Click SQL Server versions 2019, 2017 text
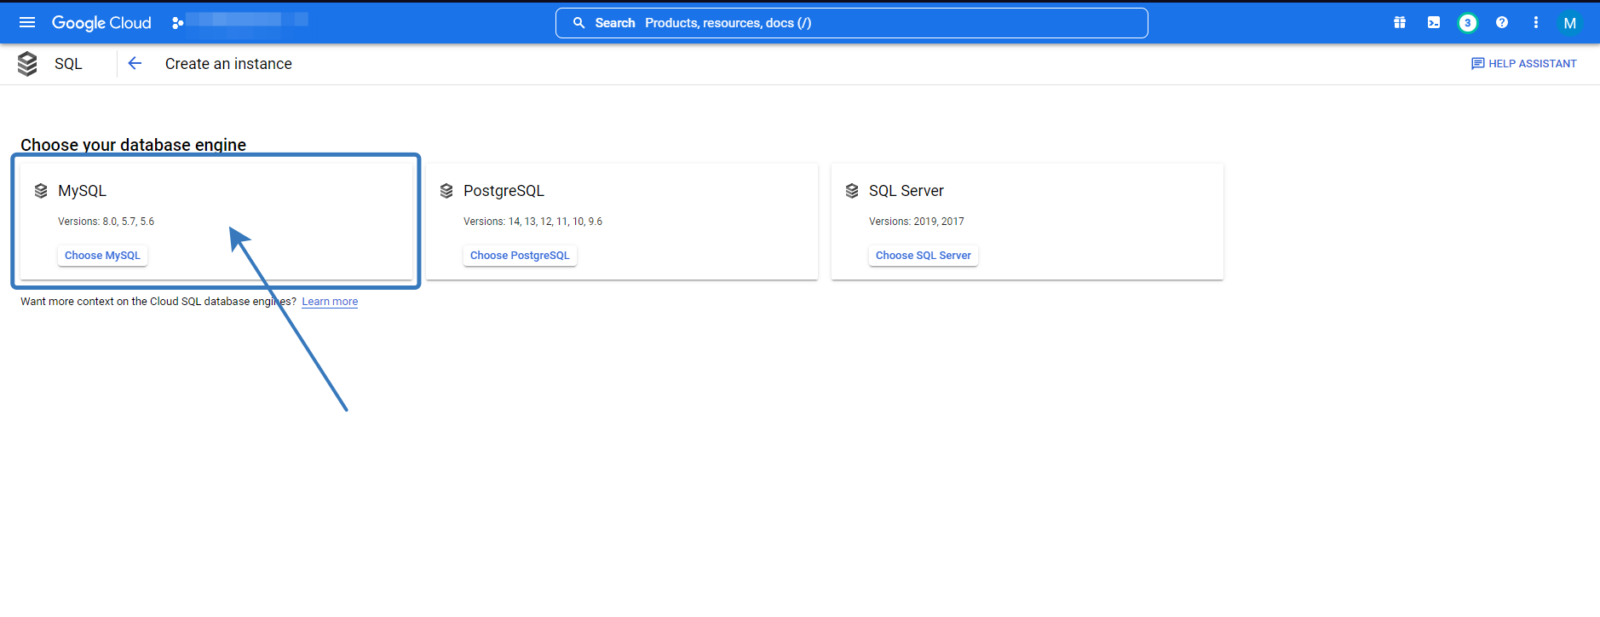 click(916, 221)
